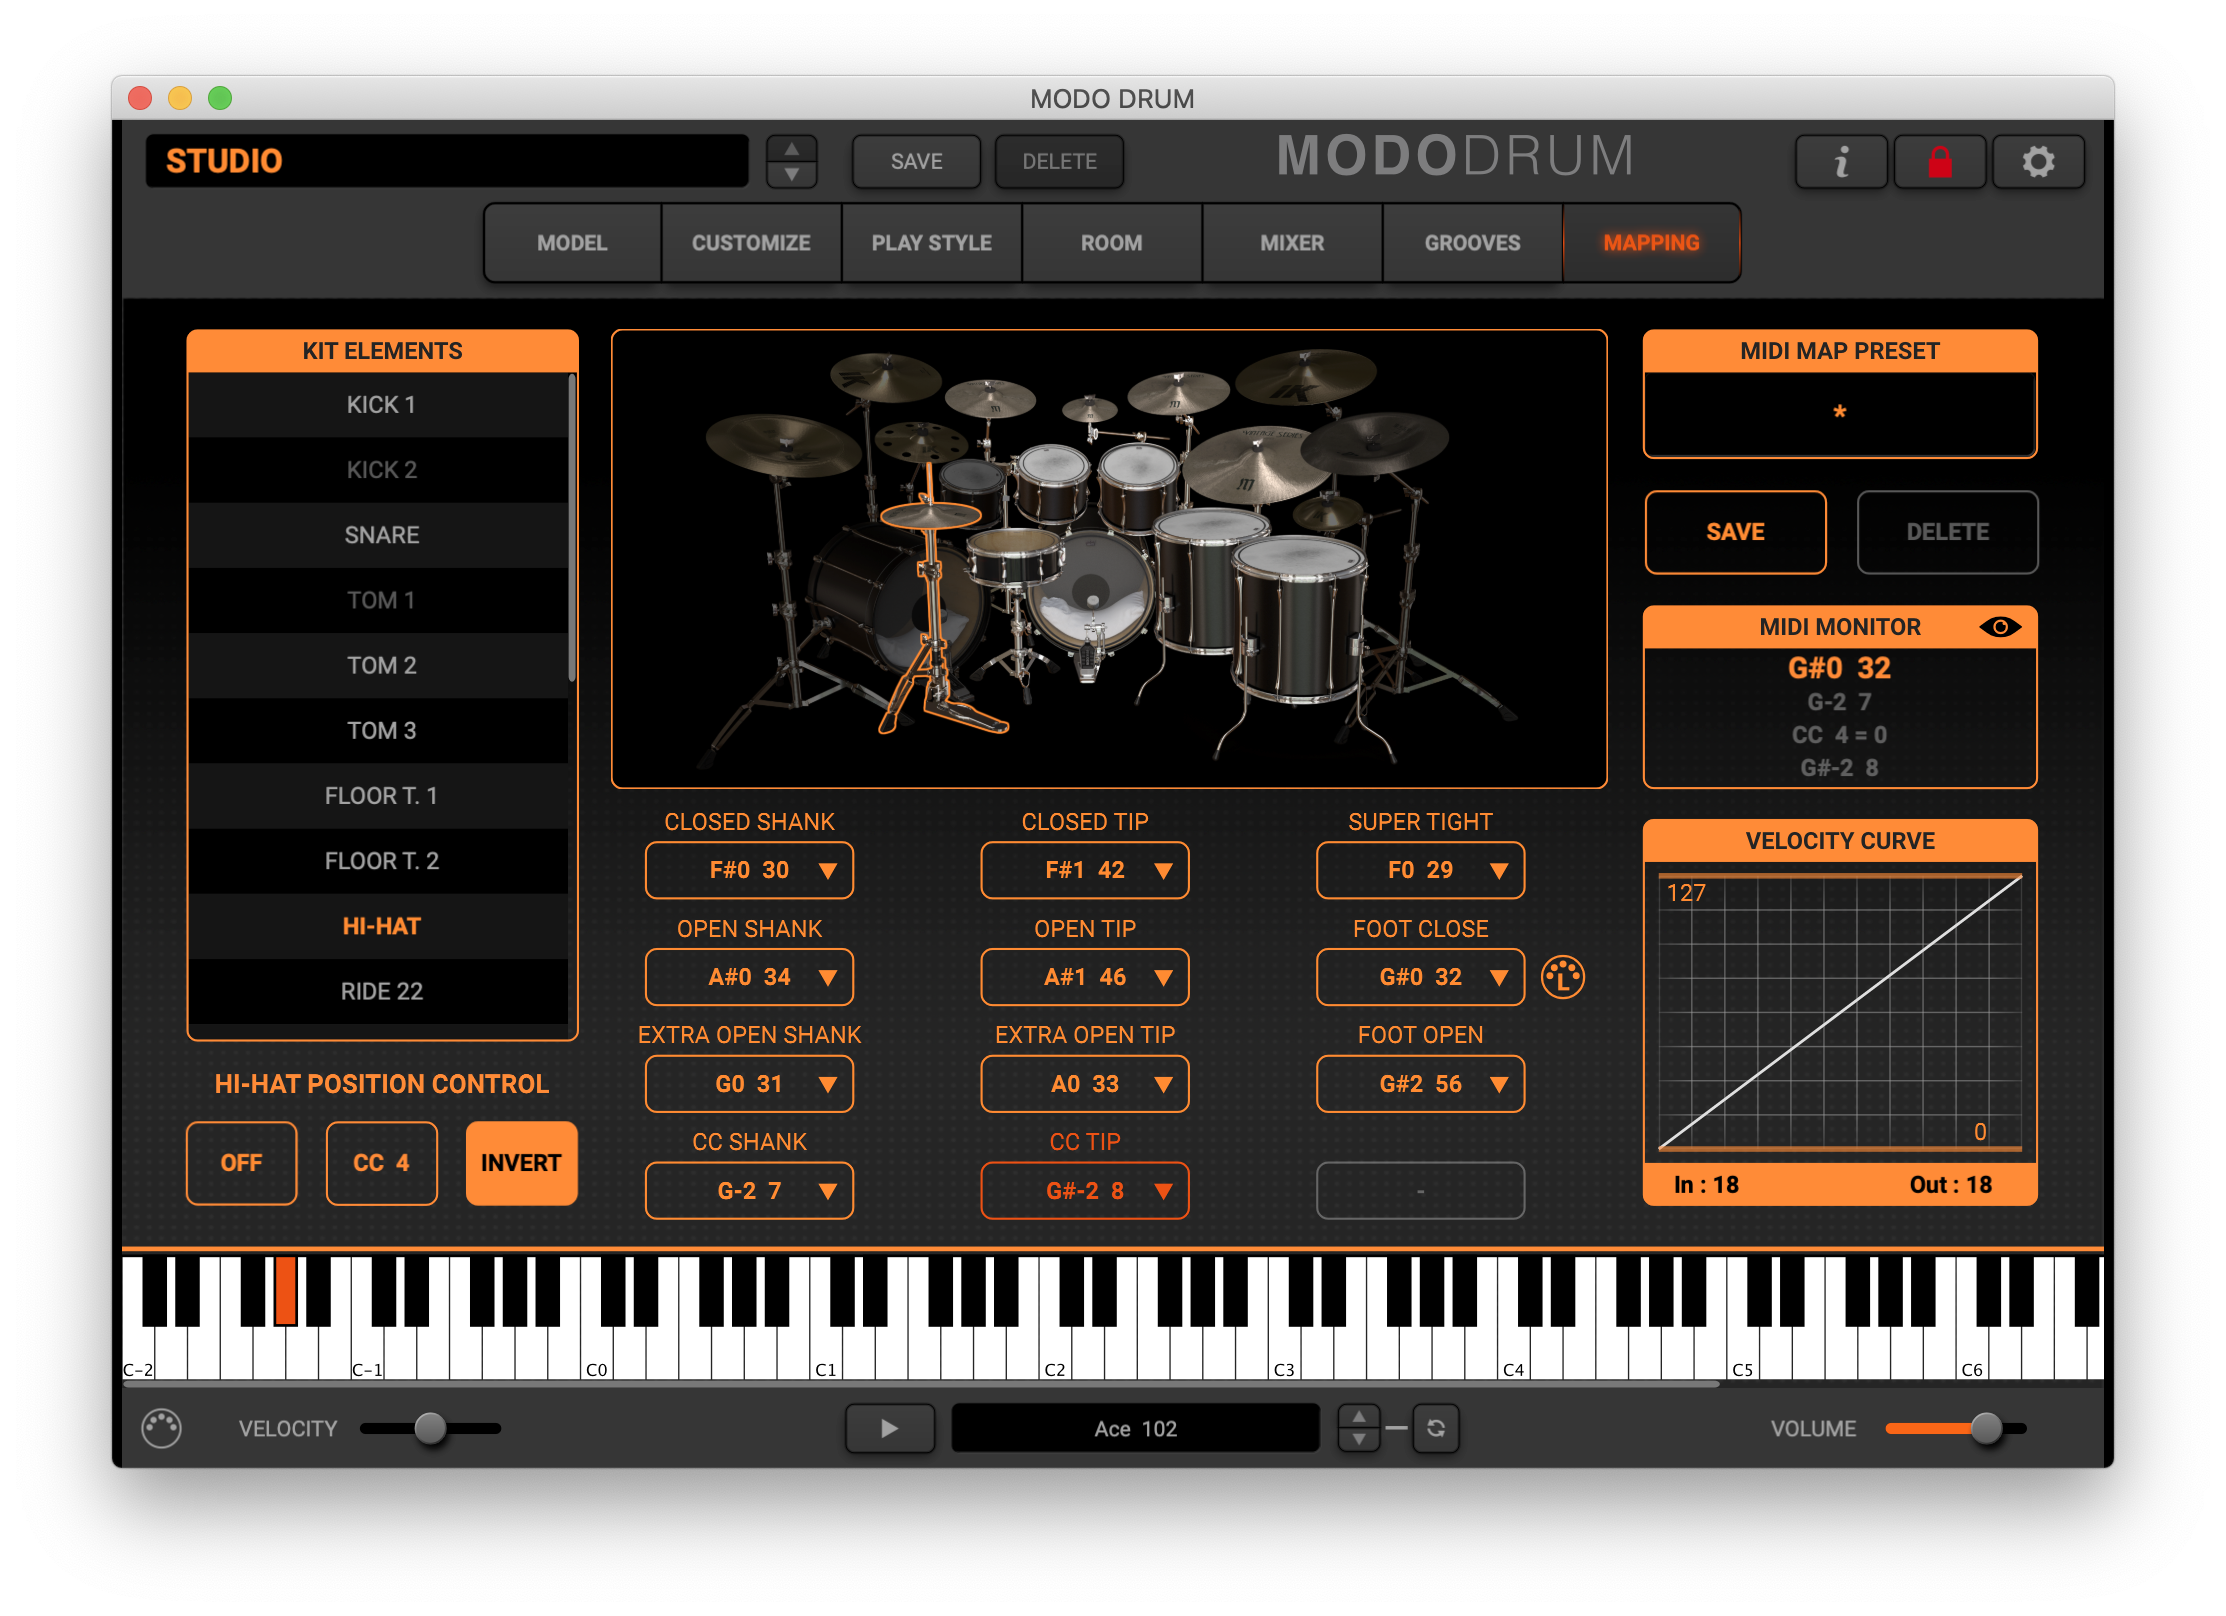Select KICK 2 in Kit Elements
Viewport: 2226px width, 1616px height.
coord(379,470)
